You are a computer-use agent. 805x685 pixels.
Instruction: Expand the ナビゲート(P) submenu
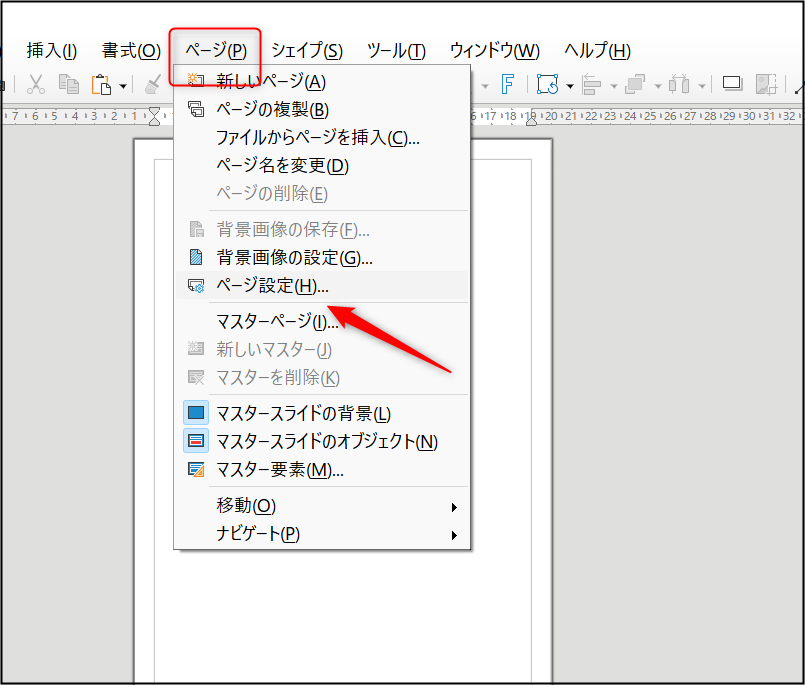coord(322,534)
